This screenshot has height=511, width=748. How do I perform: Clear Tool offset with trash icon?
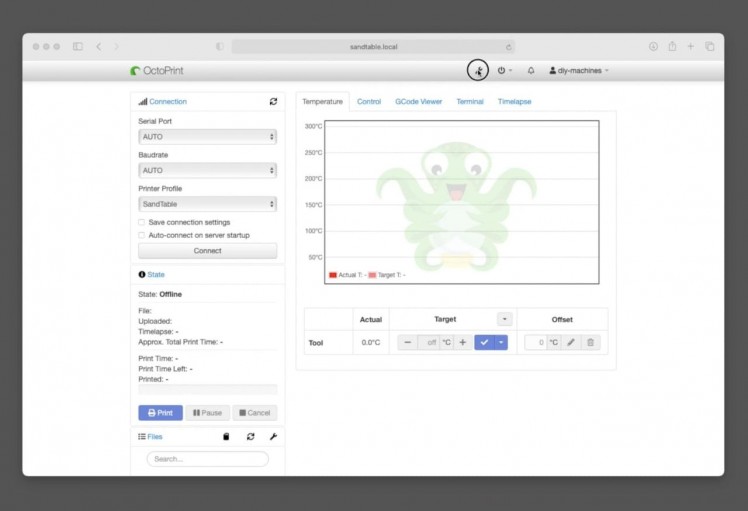pyautogui.click(x=590, y=343)
